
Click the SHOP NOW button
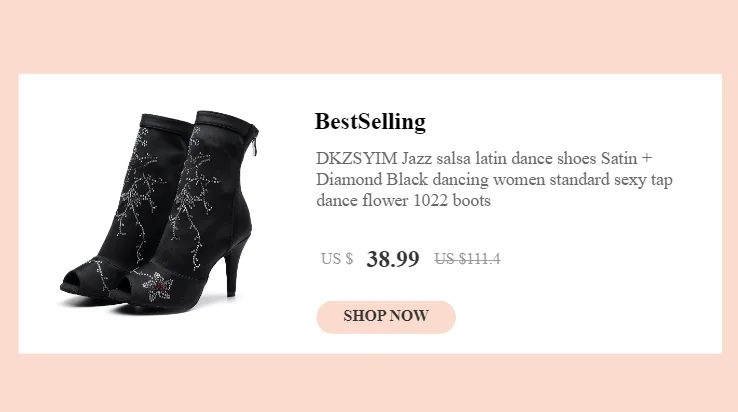point(386,317)
